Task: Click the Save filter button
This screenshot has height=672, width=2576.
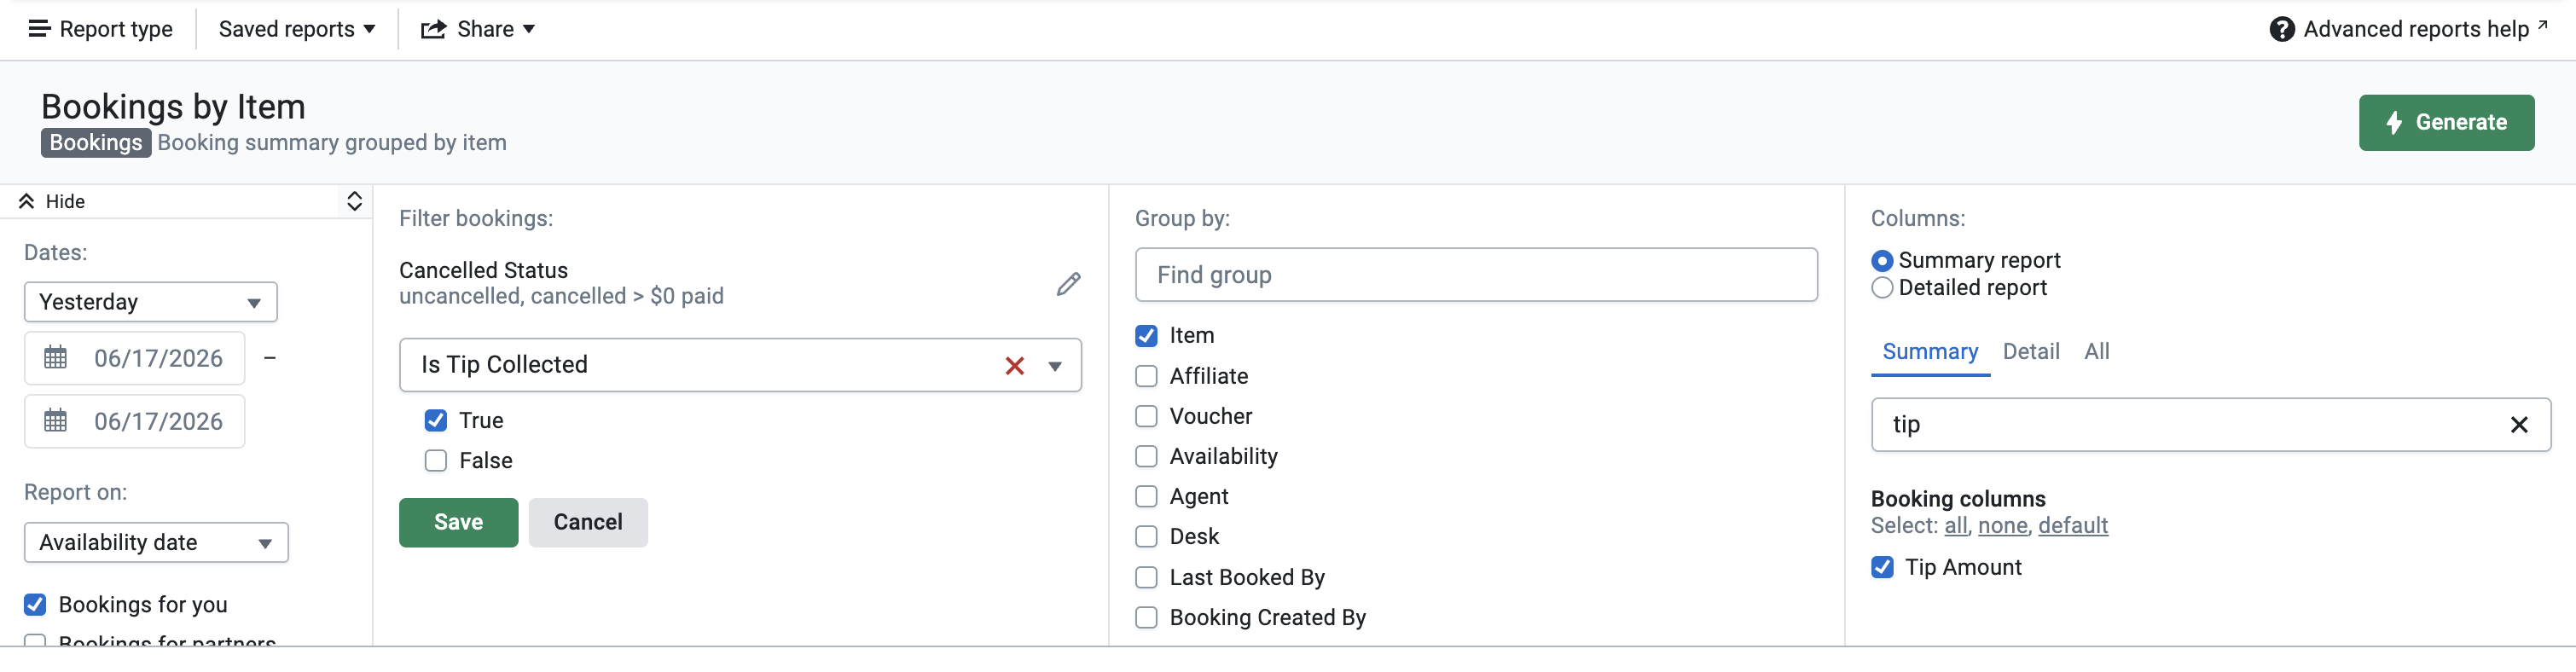Action: coord(458,522)
